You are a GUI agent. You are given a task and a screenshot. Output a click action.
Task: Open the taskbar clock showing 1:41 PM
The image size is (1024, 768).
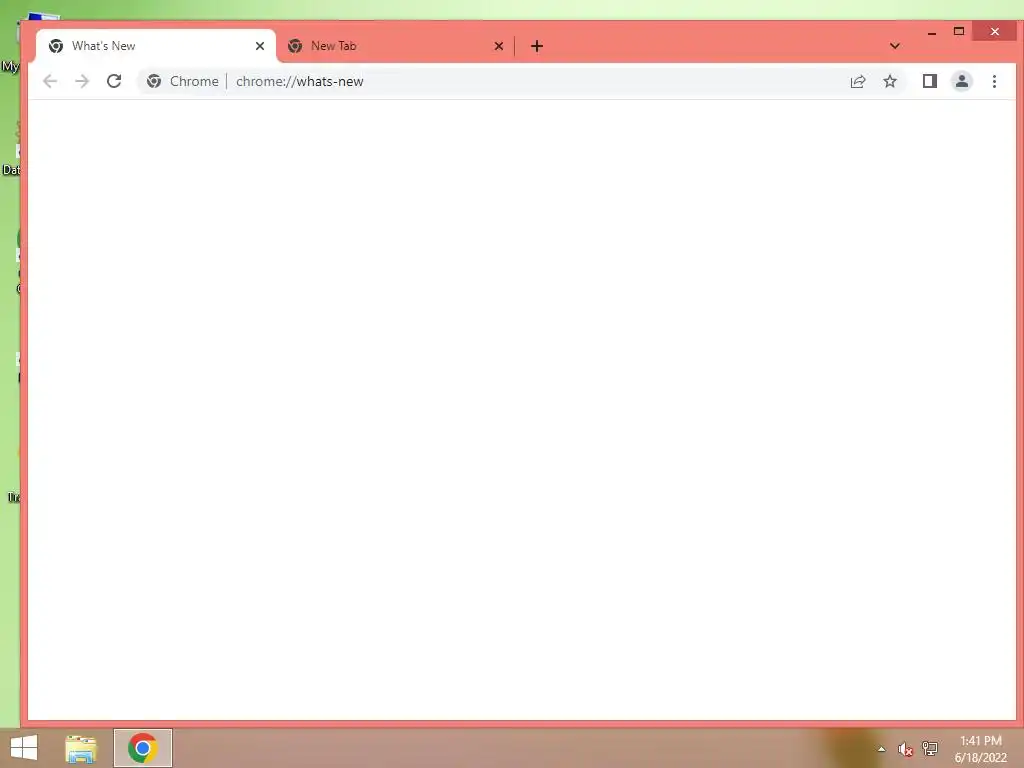coord(980,749)
